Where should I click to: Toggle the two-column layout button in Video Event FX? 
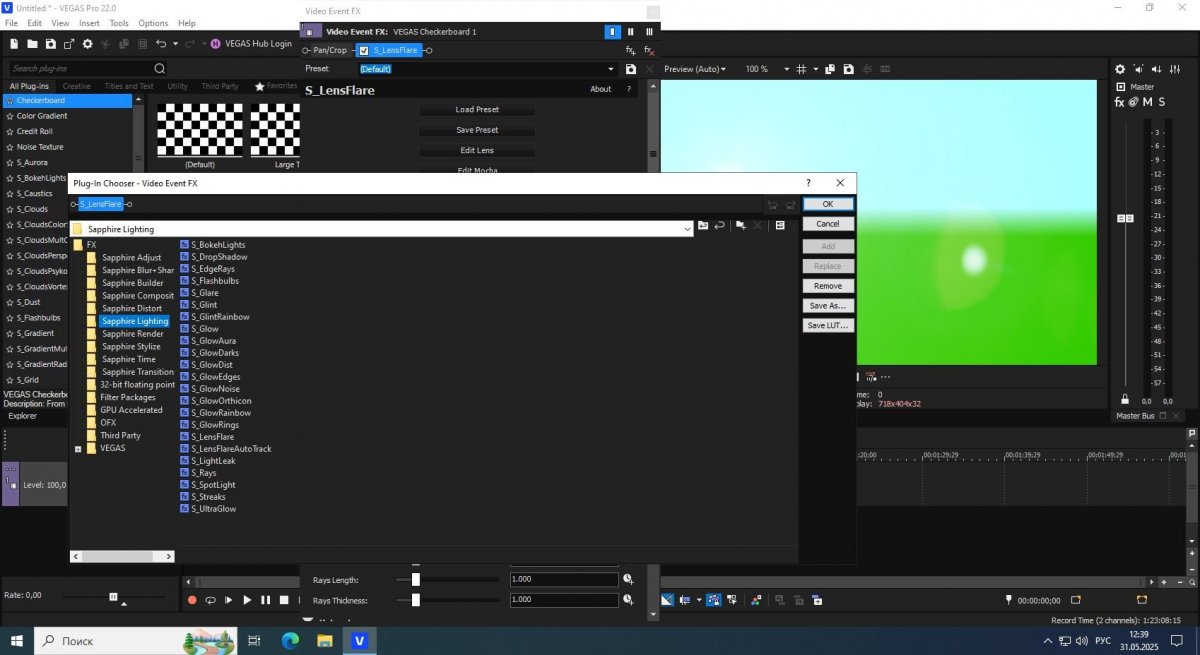[x=631, y=32]
